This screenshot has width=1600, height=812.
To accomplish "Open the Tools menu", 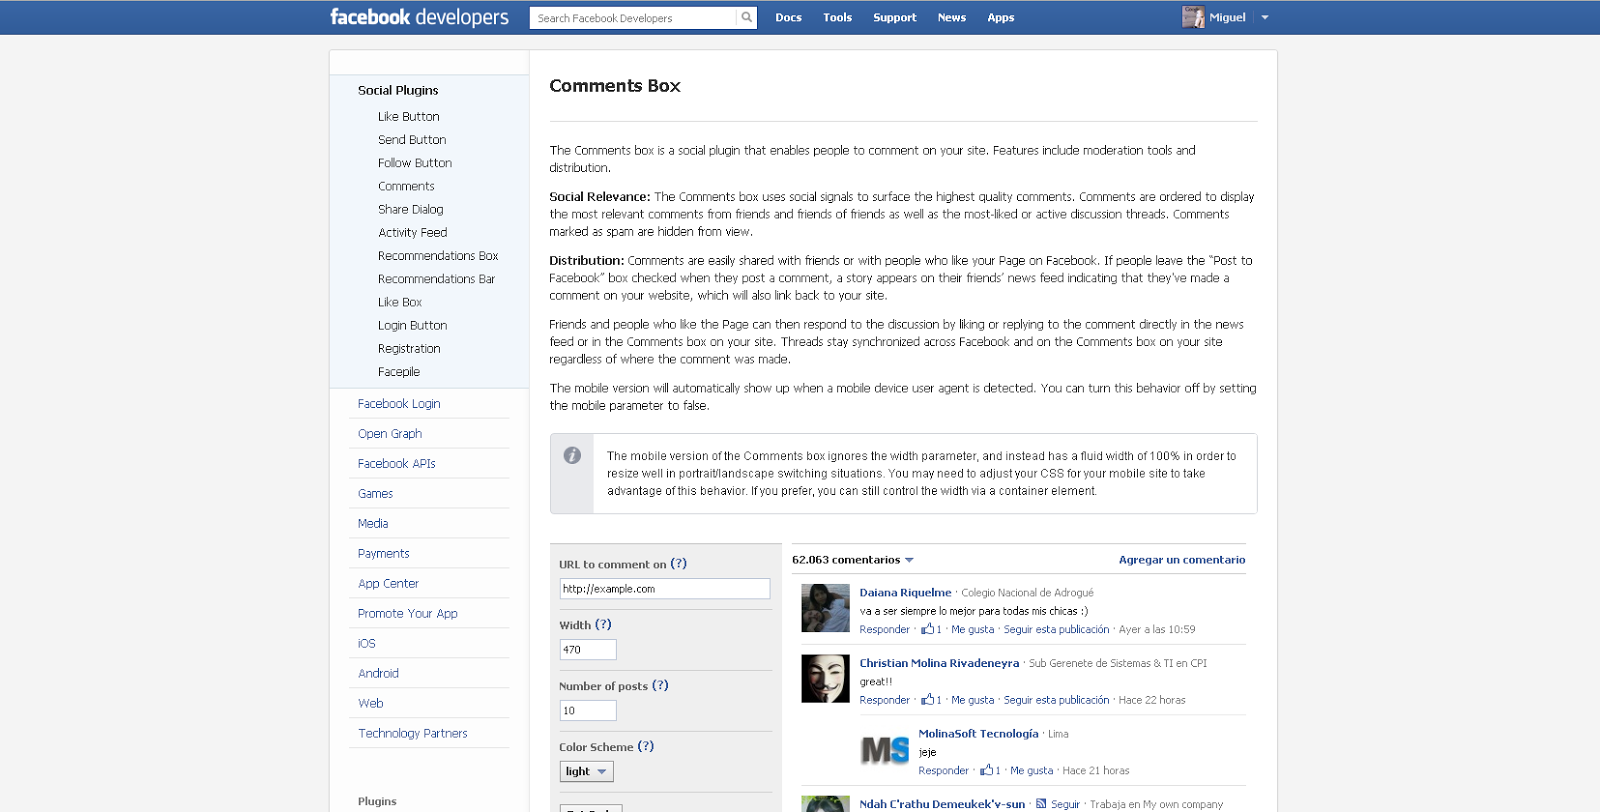I will coord(837,17).
